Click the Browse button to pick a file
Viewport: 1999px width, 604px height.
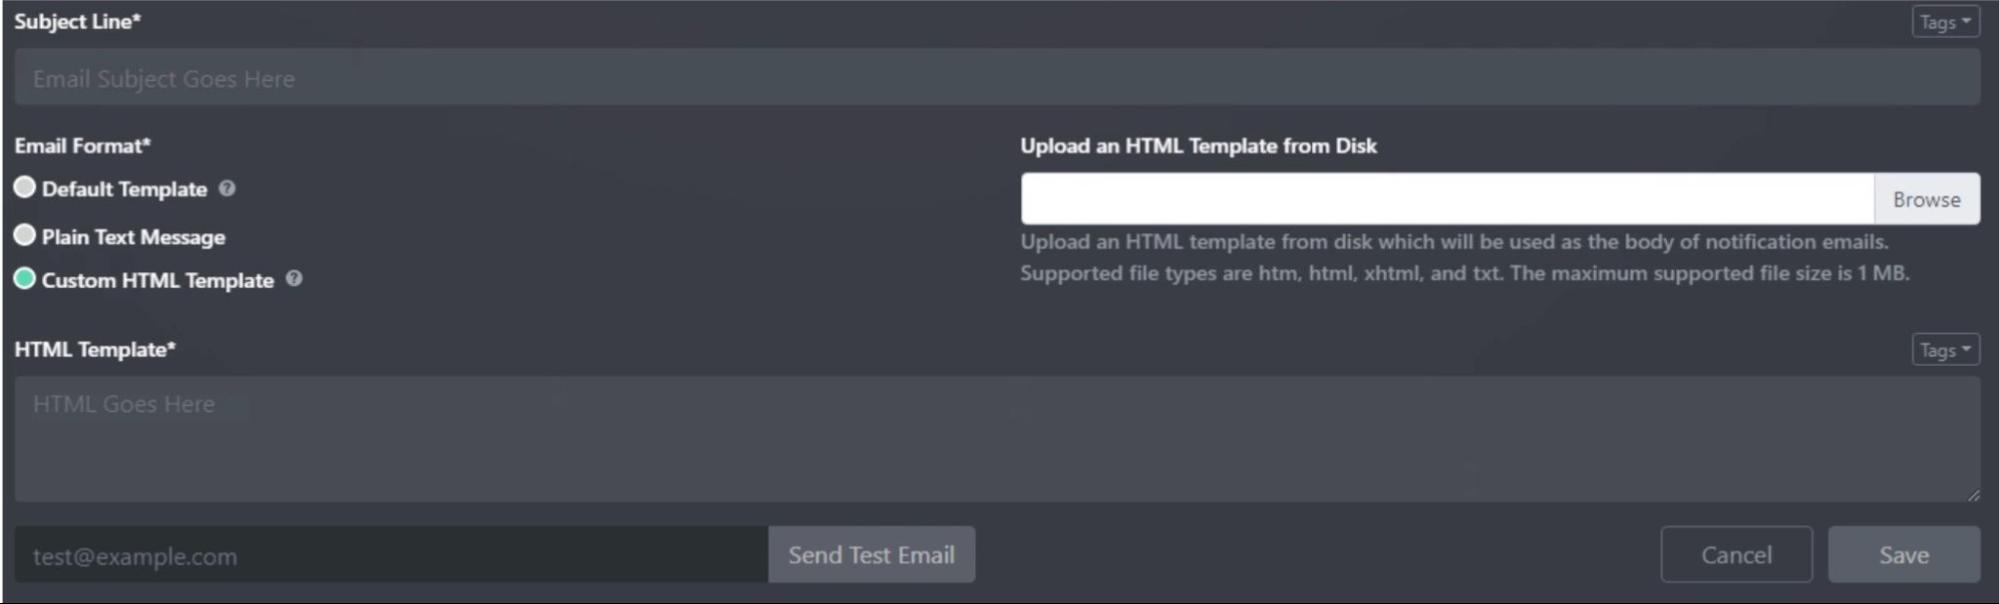(1925, 198)
